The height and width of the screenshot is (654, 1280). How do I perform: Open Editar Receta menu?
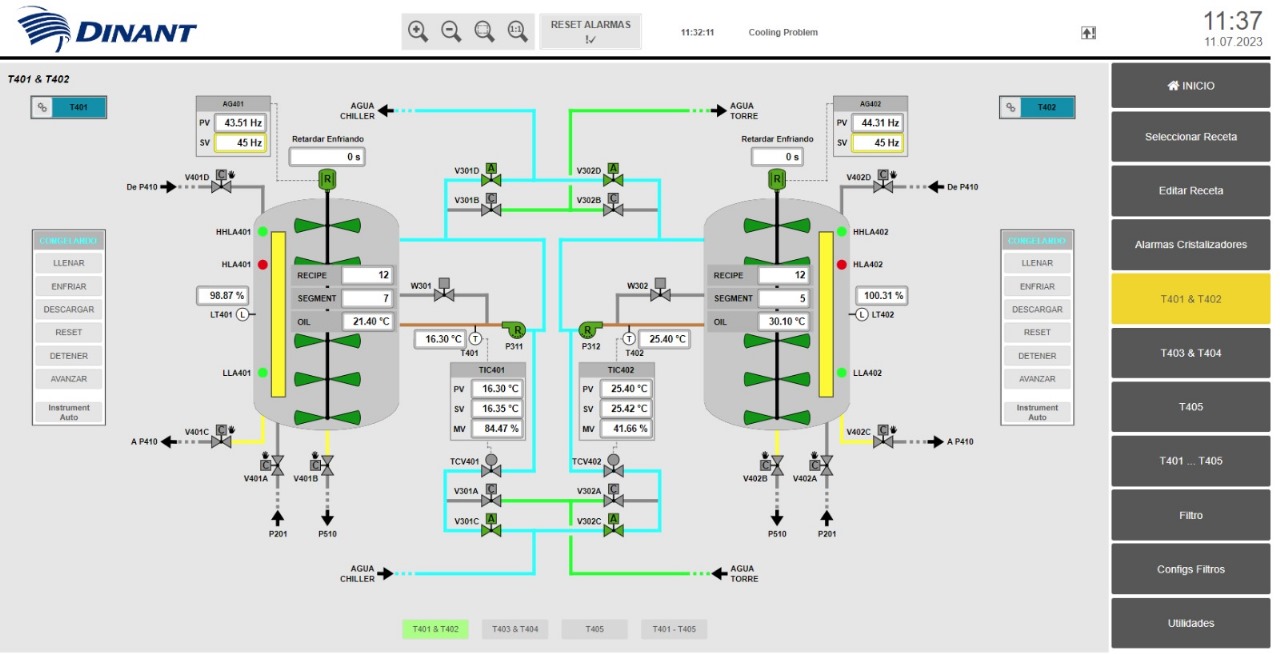[x=1191, y=190]
